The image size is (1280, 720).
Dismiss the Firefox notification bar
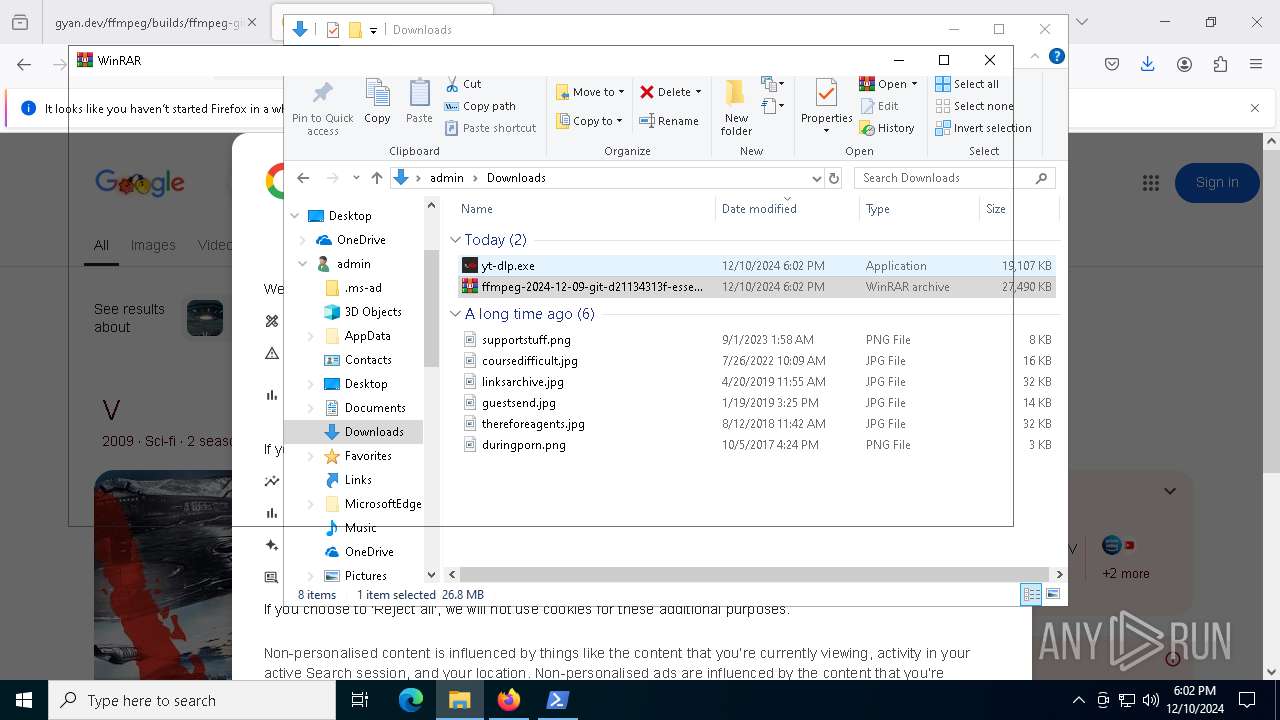(1255, 108)
